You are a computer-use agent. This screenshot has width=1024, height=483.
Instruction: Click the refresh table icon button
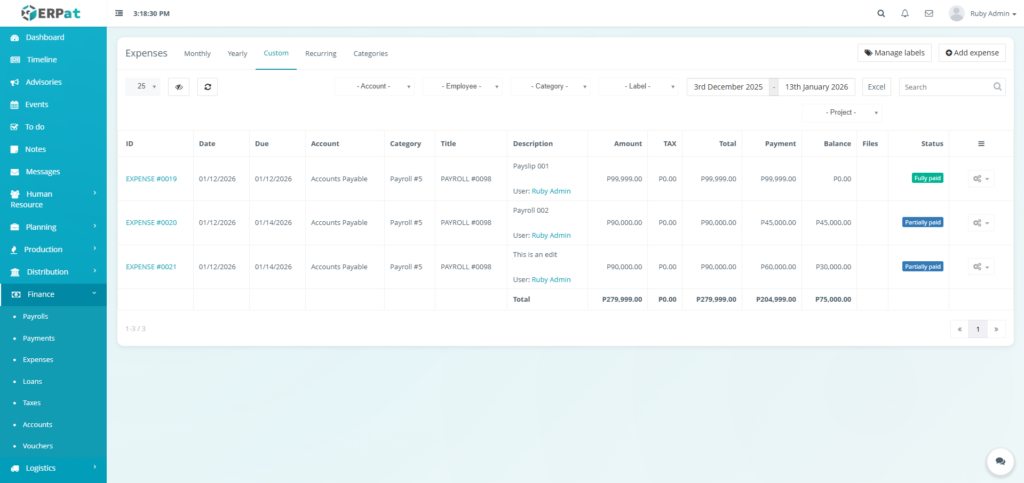[x=207, y=87]
